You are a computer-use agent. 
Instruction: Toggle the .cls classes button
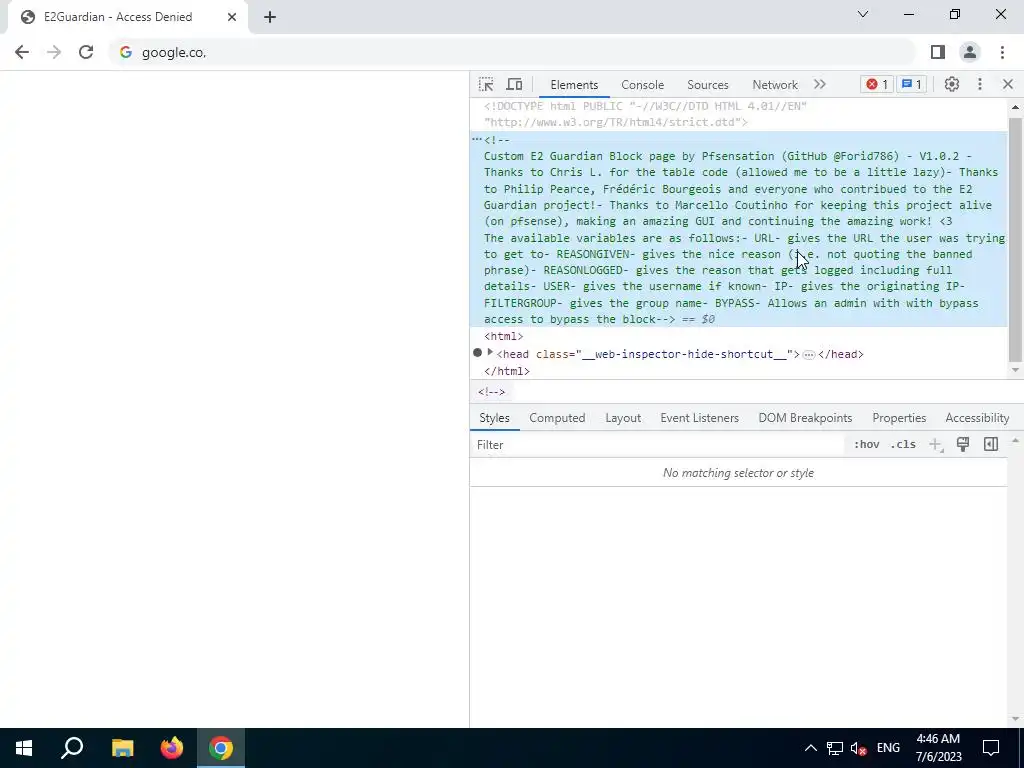(903, 444)
